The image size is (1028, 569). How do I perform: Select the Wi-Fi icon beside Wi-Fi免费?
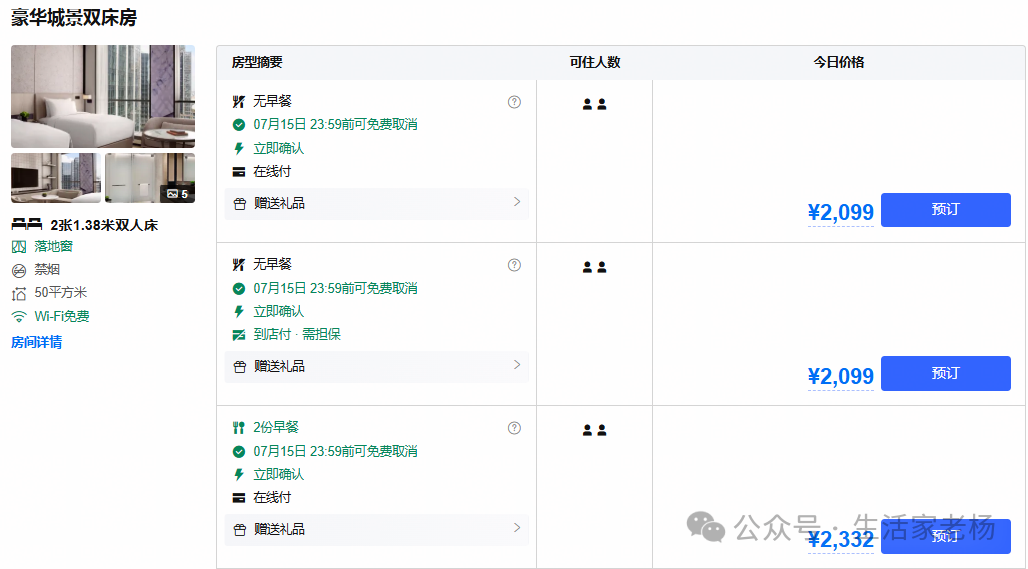(x=19, y=317)
